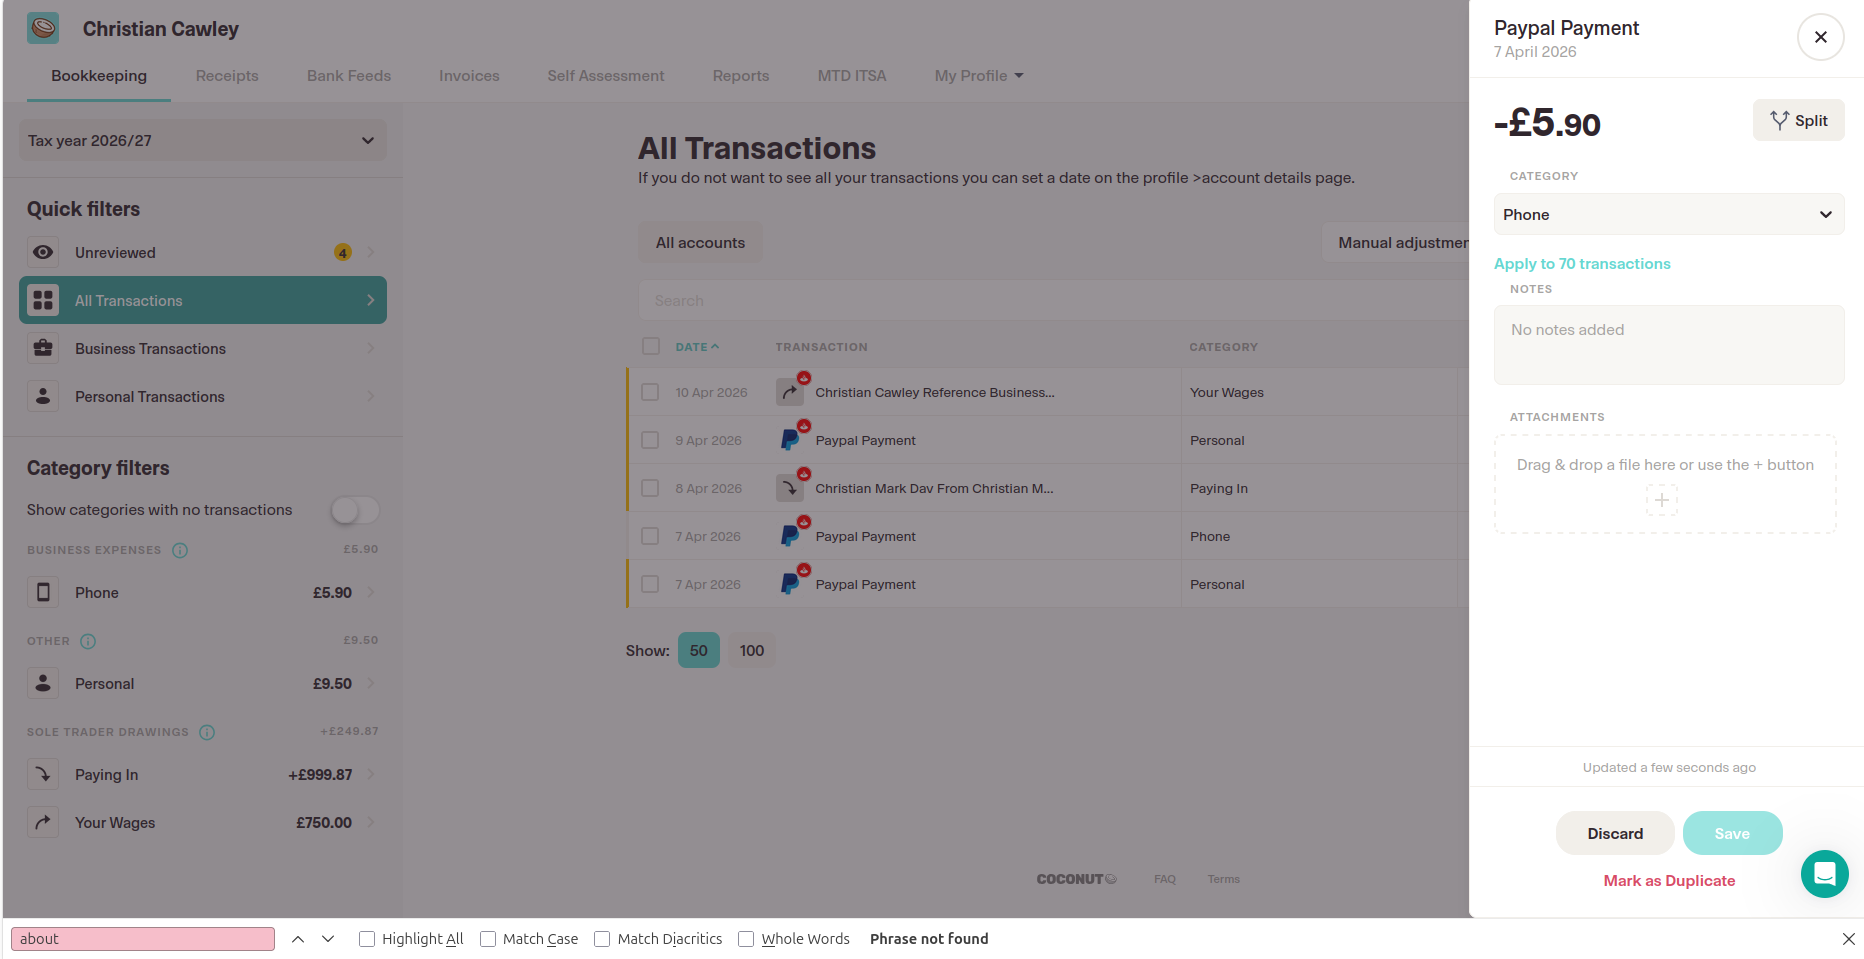
Task: Click the Phone category icon in sidebar
Action: tap(43, 592)
